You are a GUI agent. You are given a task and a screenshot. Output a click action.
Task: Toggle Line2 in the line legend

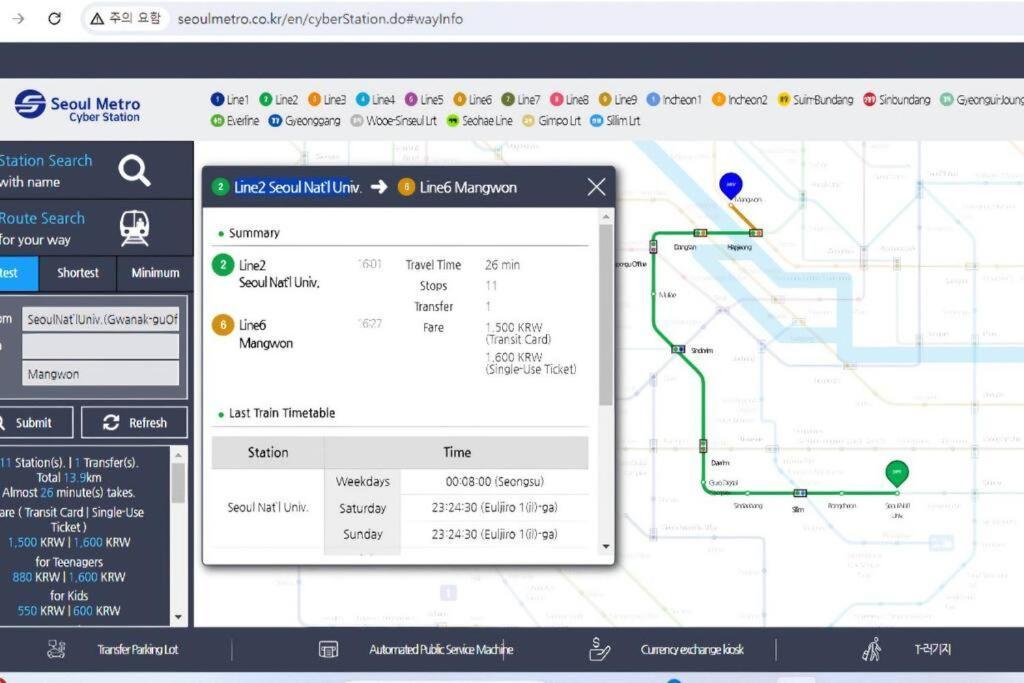[278, 99]
